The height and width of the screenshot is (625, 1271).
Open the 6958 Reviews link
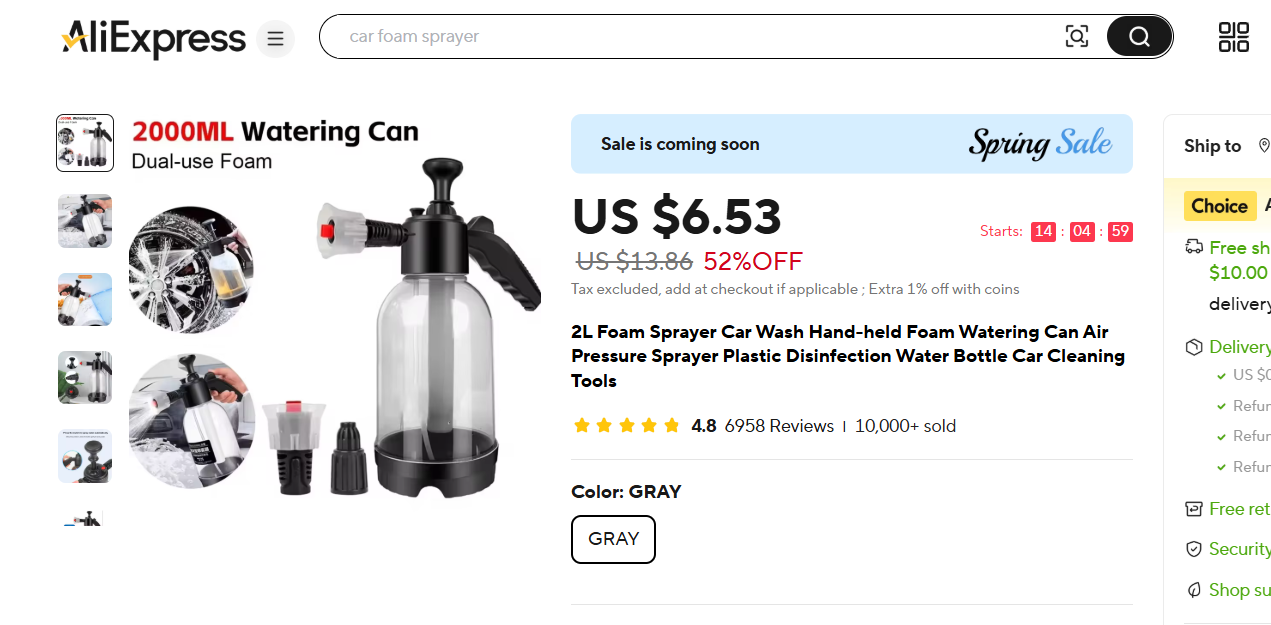[x=779, y=426]
